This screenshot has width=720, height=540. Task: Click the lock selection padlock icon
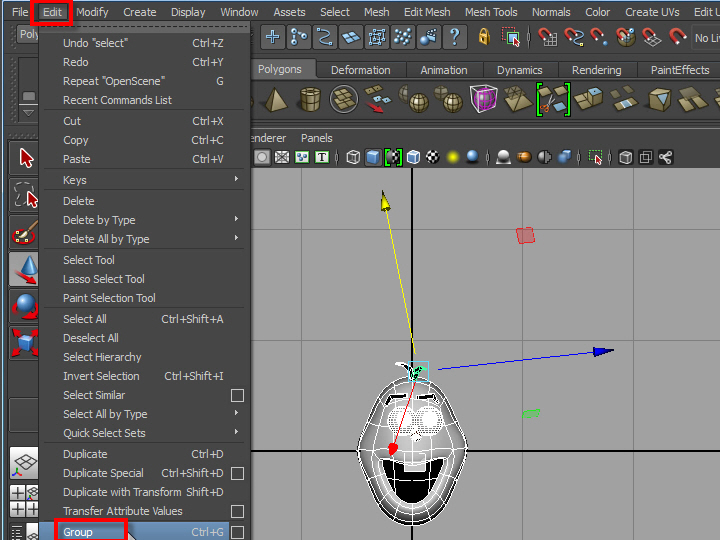pyautogui.click(x=484, y=38)
